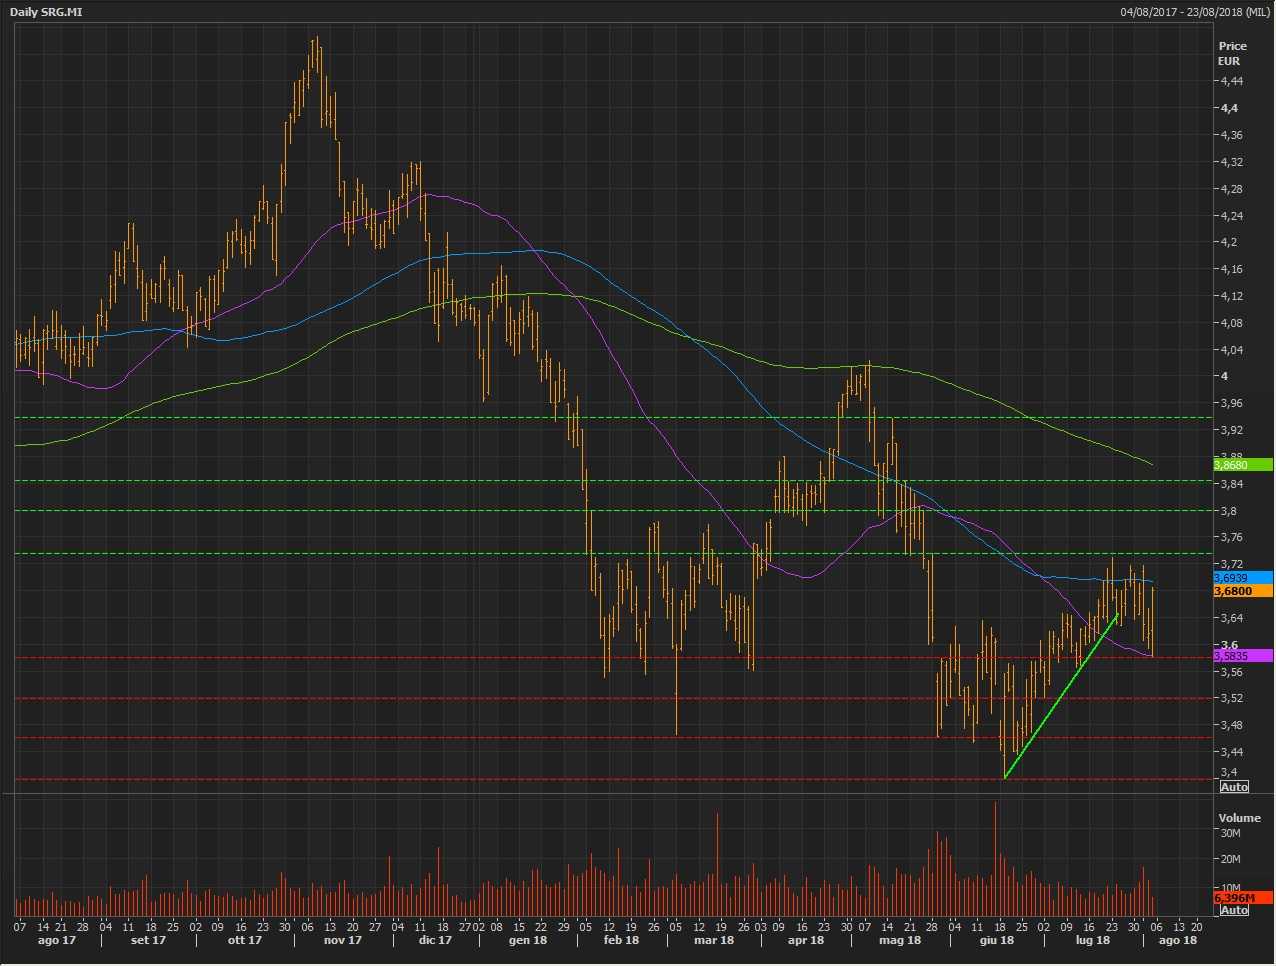Click the 'mag 18' month label on time axis

(x=900, y=940)
